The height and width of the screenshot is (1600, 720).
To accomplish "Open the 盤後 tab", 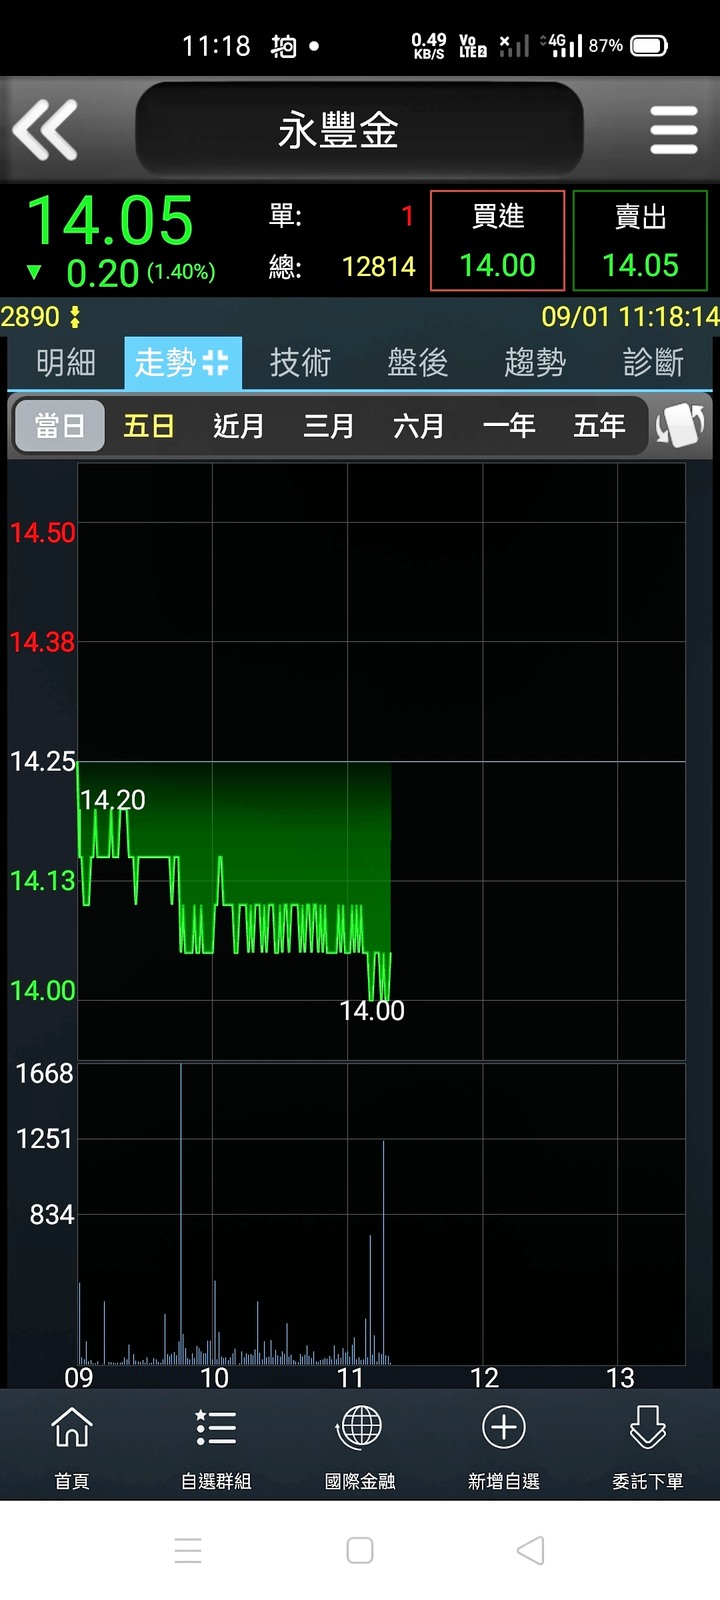I will click(x=418, y=363).
